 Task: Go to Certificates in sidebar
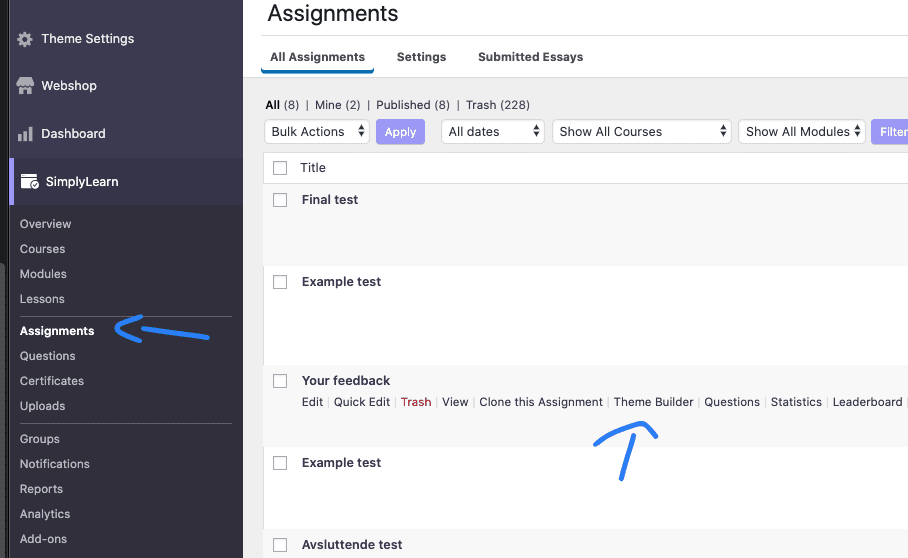52,381
